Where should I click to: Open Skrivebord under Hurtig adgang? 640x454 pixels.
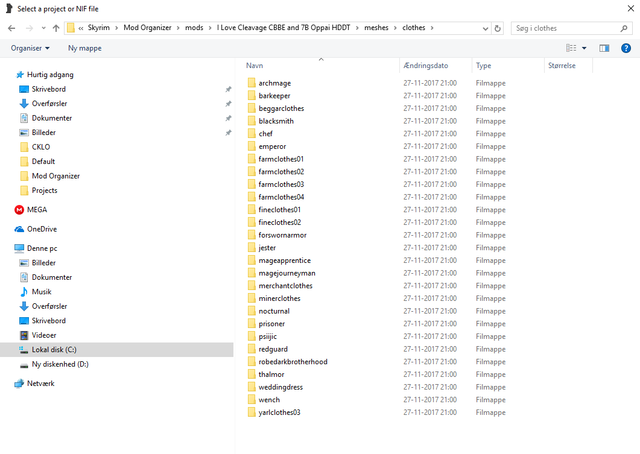coord(49,89)
